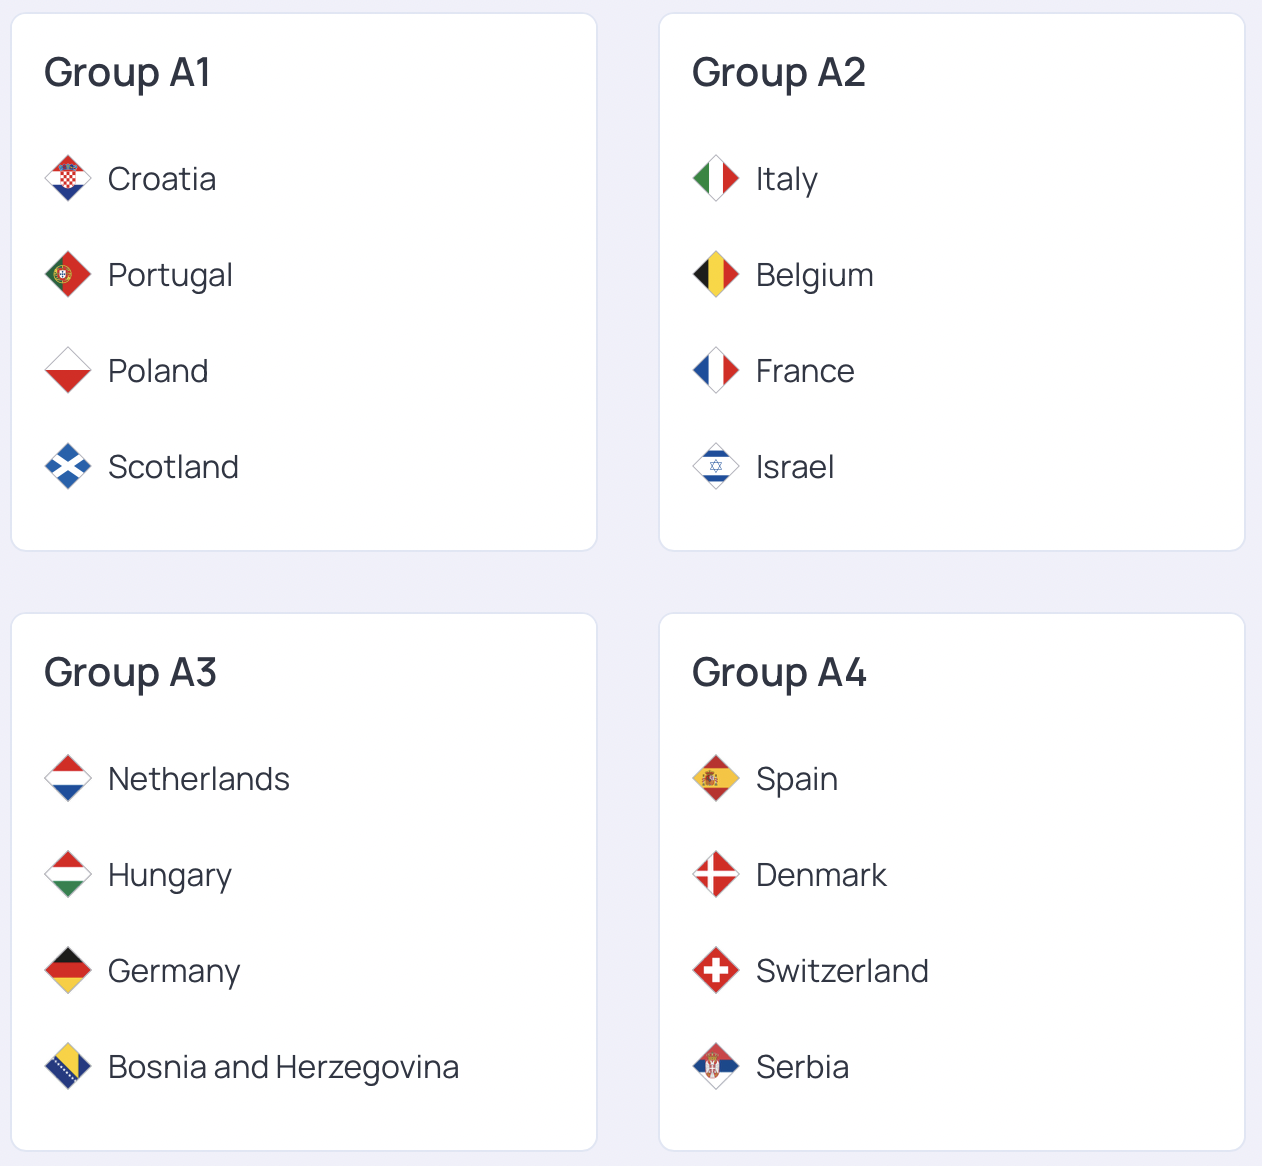Click the Portugal flag icon
The image size is (1262, 1166).
tap(68, 275)
